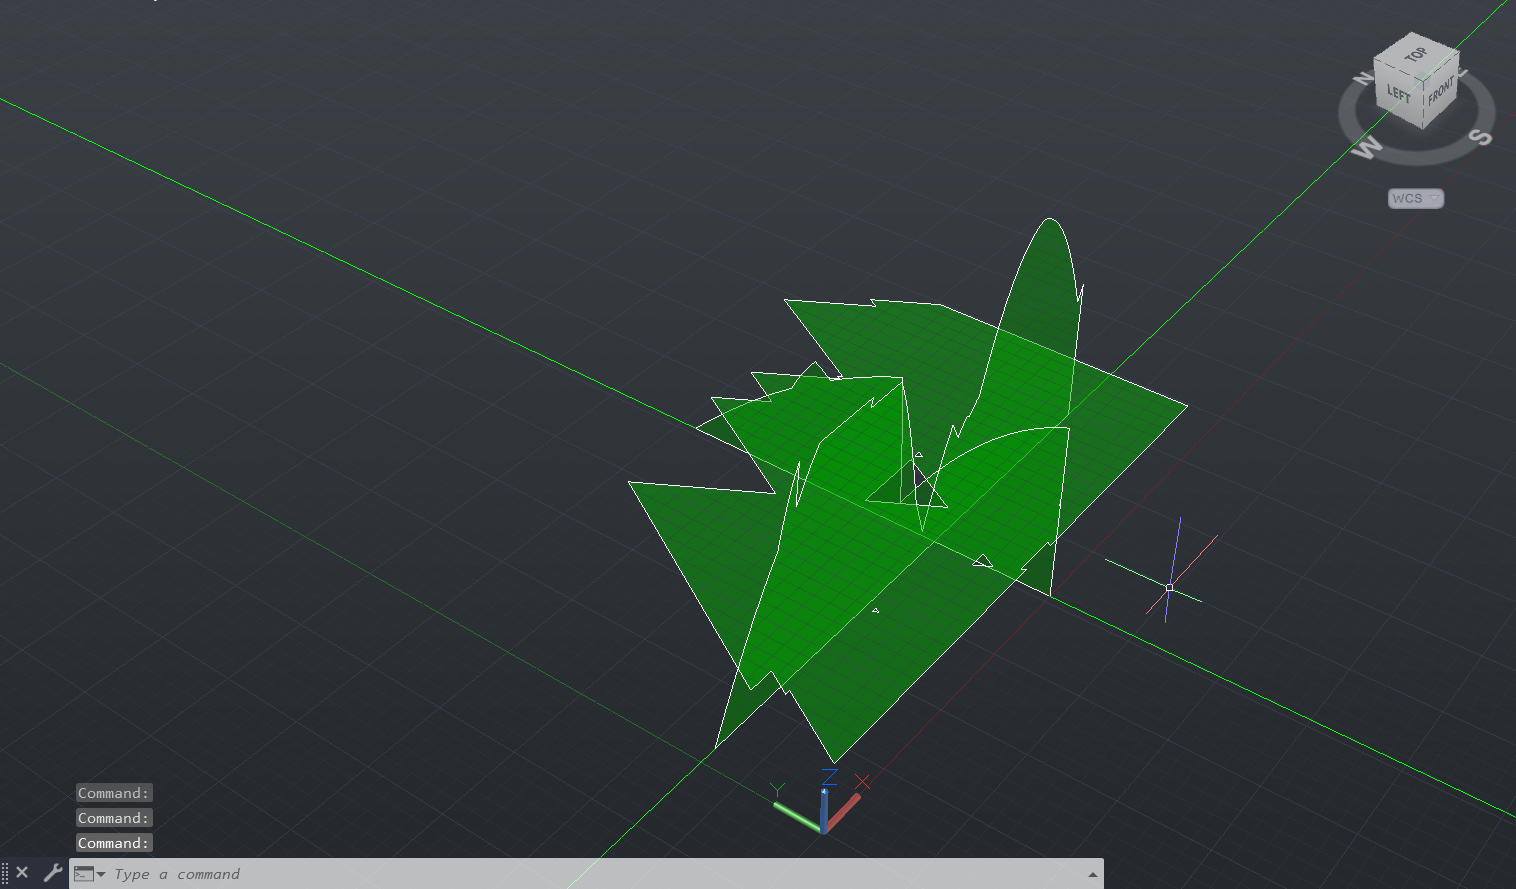Click the TOP face of the ViewCube
The image size is (1516, 889).
click(x=1416, y=54)
